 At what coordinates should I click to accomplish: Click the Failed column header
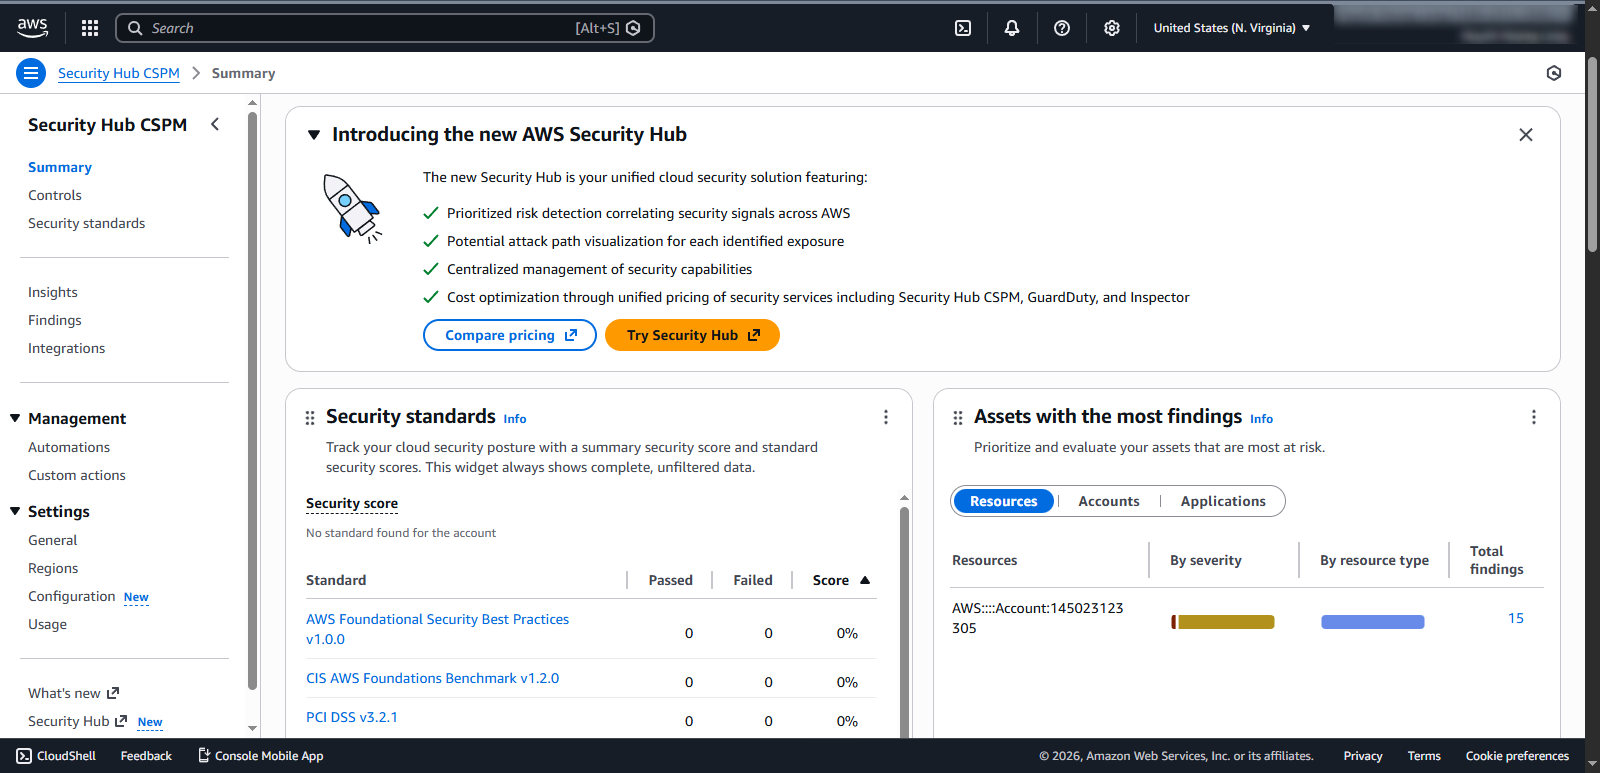coord(753,580)
